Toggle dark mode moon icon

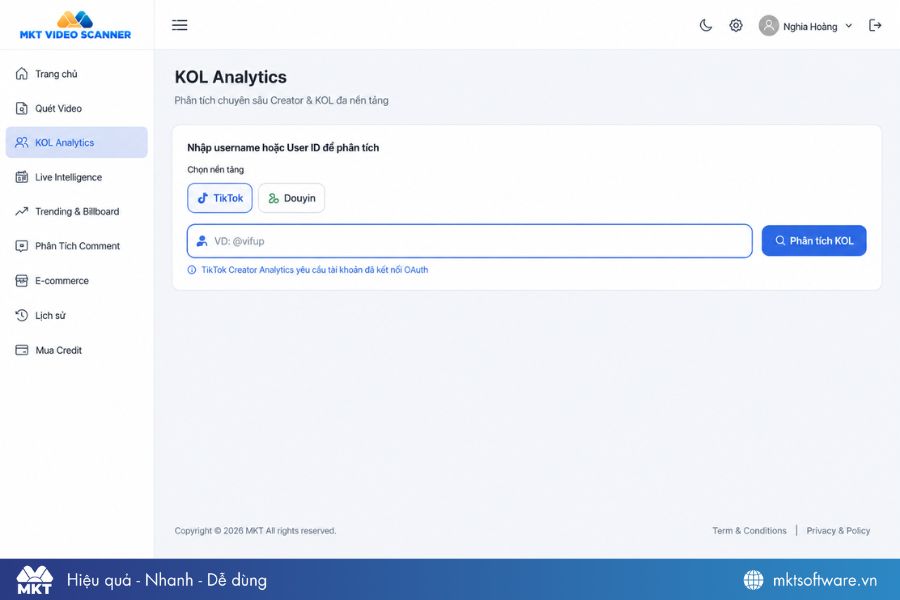705,25
